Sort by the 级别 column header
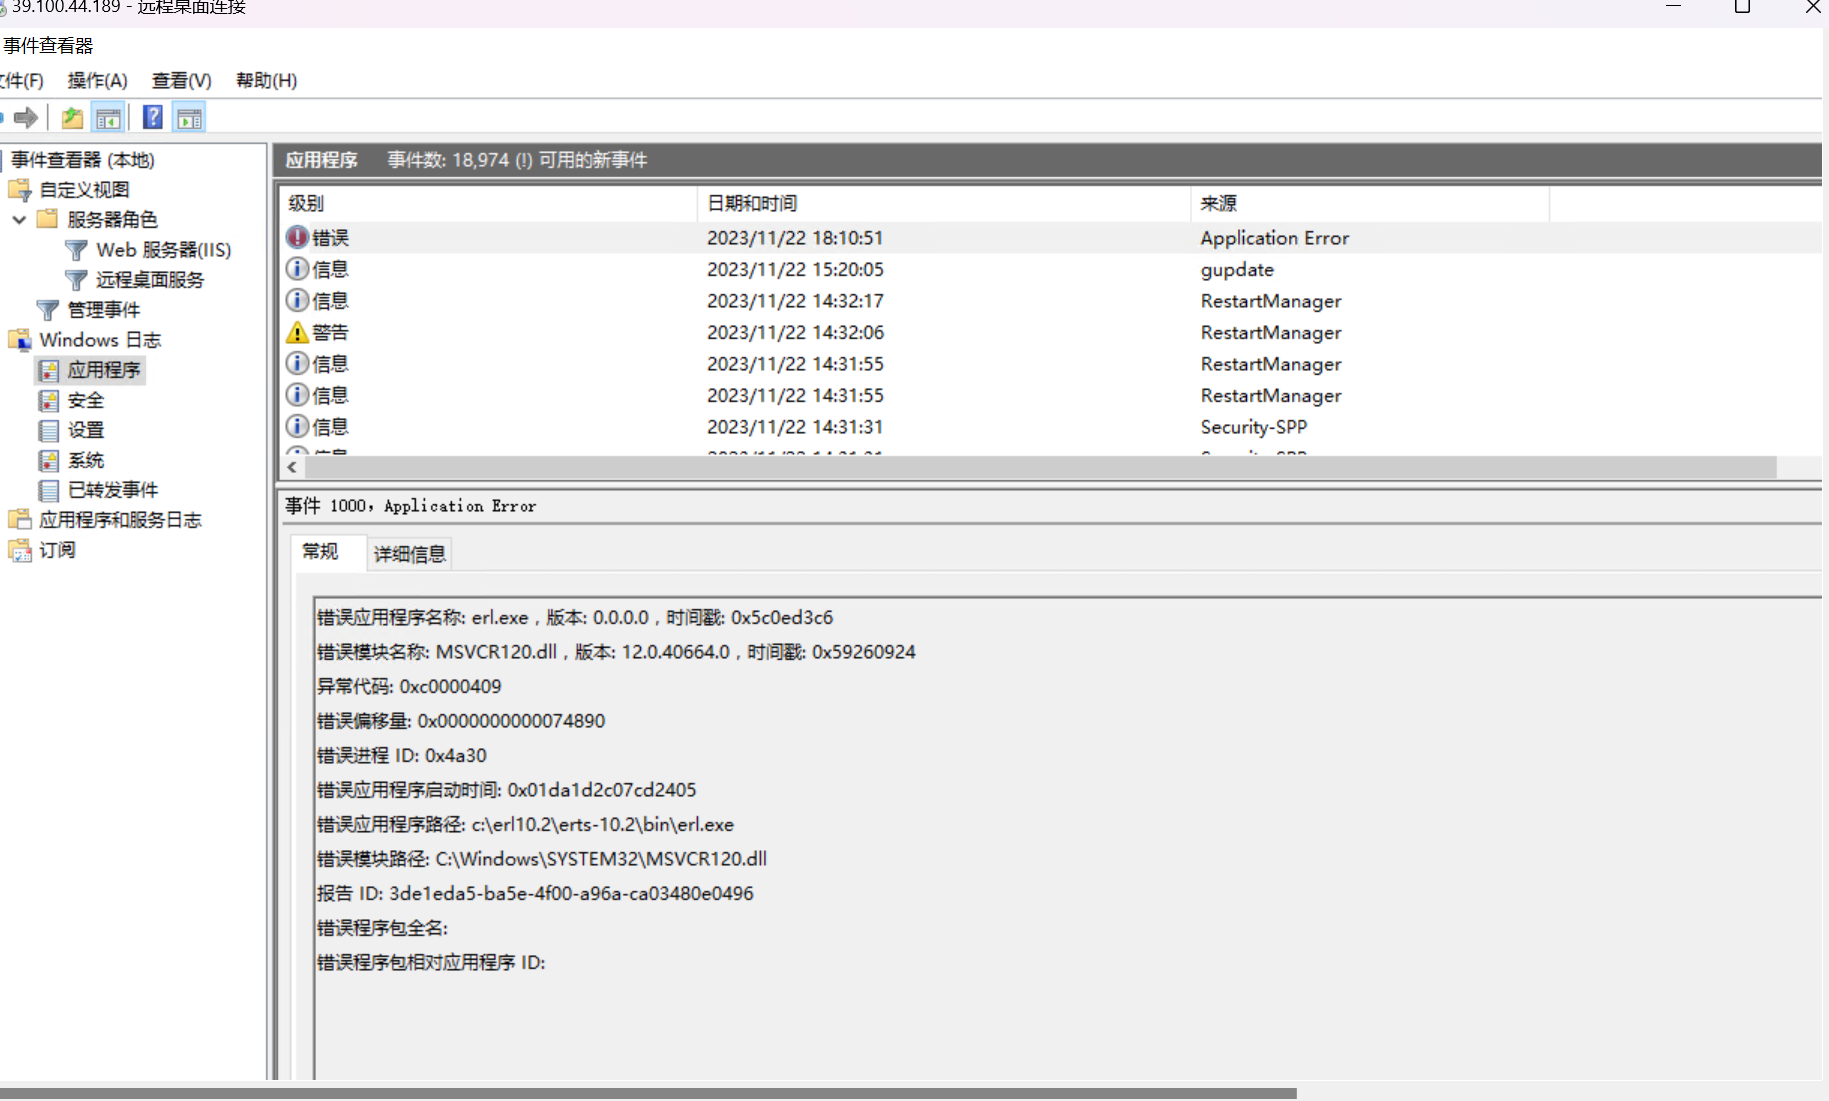 click(x=488, y=203)
